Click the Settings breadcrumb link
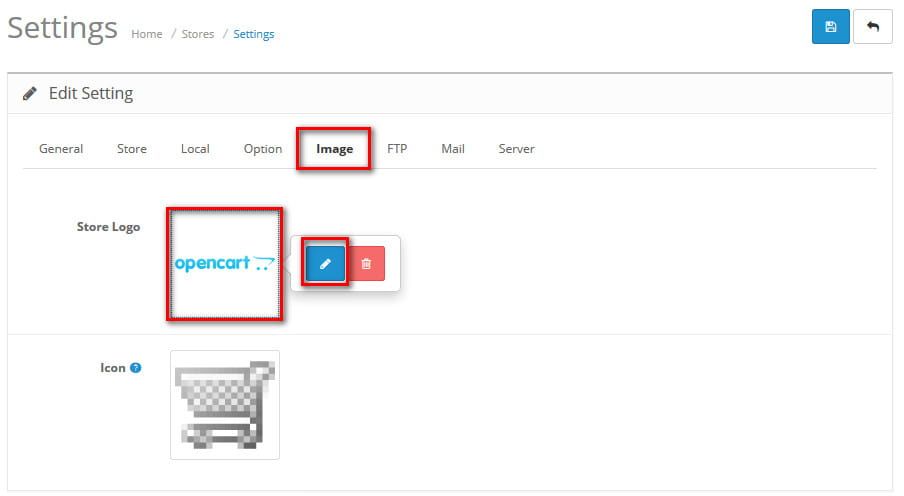 [x=254, y=34]
